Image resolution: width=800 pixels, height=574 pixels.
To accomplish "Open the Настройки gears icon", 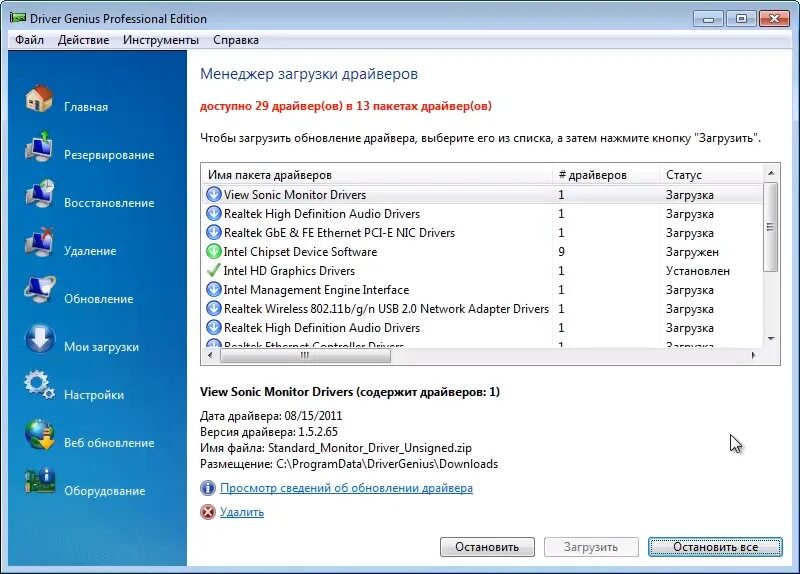I will [x=39, y=386].
